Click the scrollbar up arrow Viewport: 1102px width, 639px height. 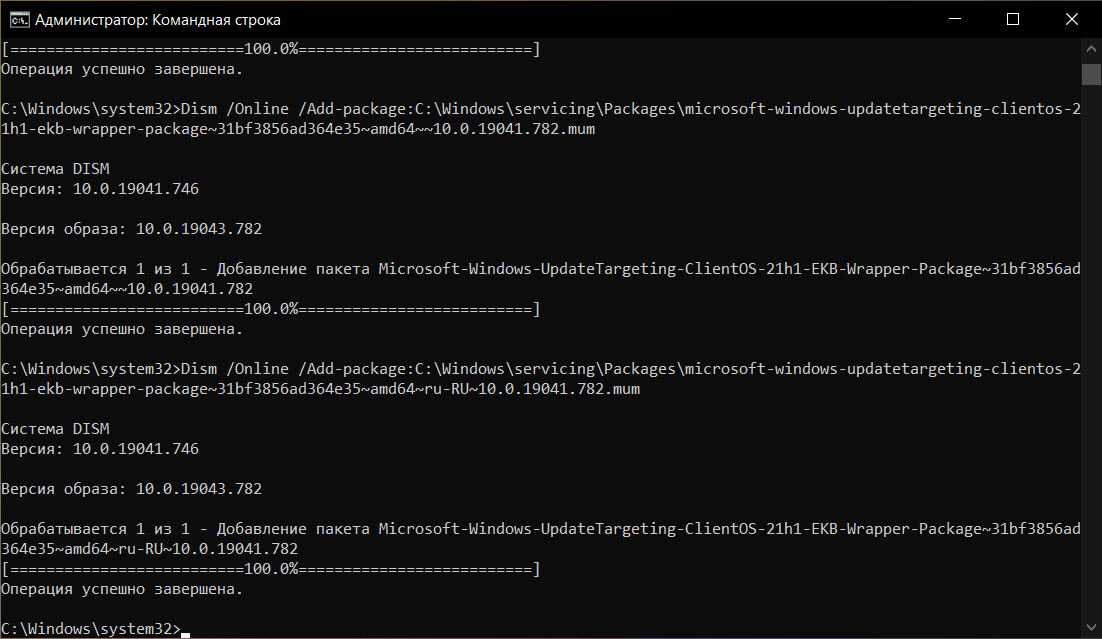pyautogui.click(x=1091, y=47)
